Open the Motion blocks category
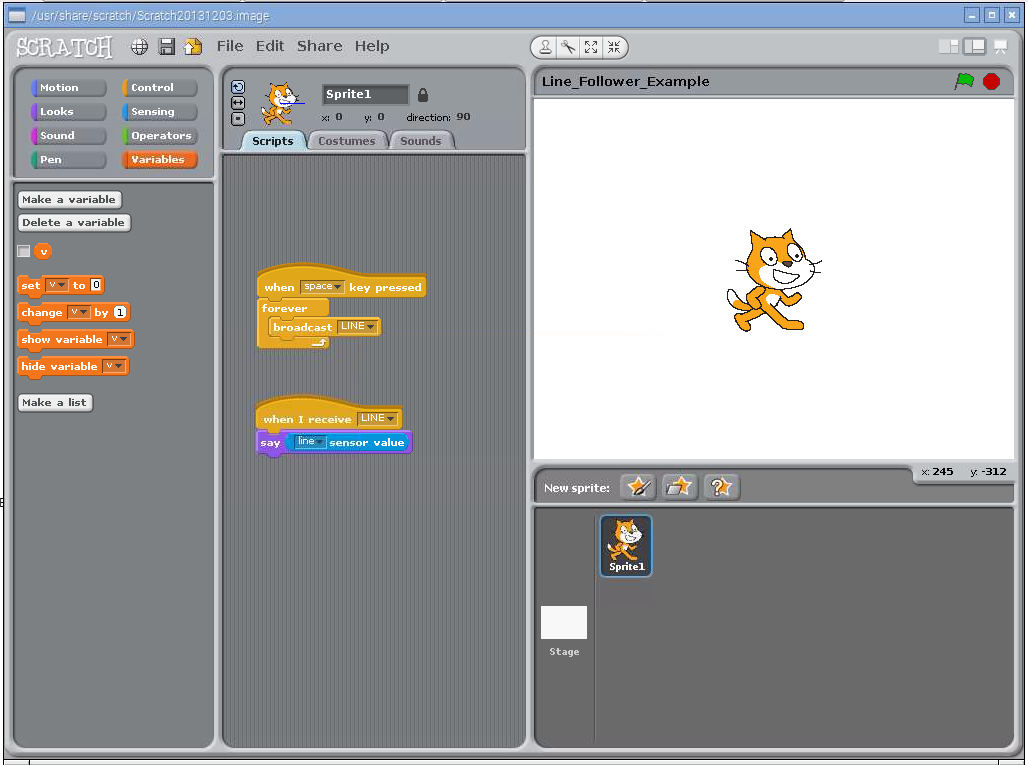The image size is (1028, 765). click(x=68, y=87)
